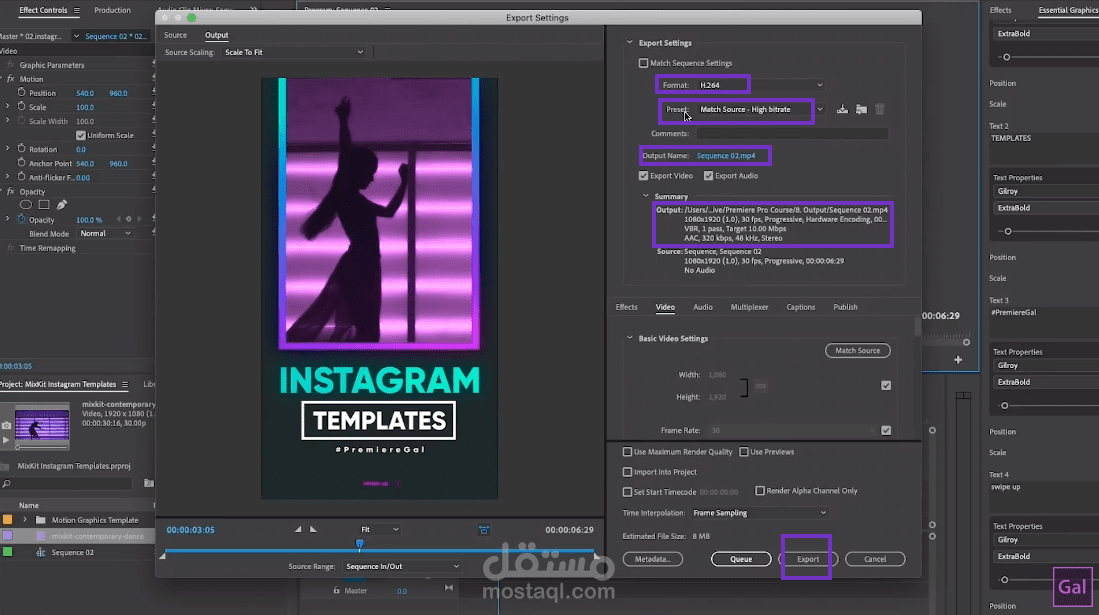Screen dimensions: 1099x615
Task: Open the Audio tab in export settings
Action: tap(703, 307)
